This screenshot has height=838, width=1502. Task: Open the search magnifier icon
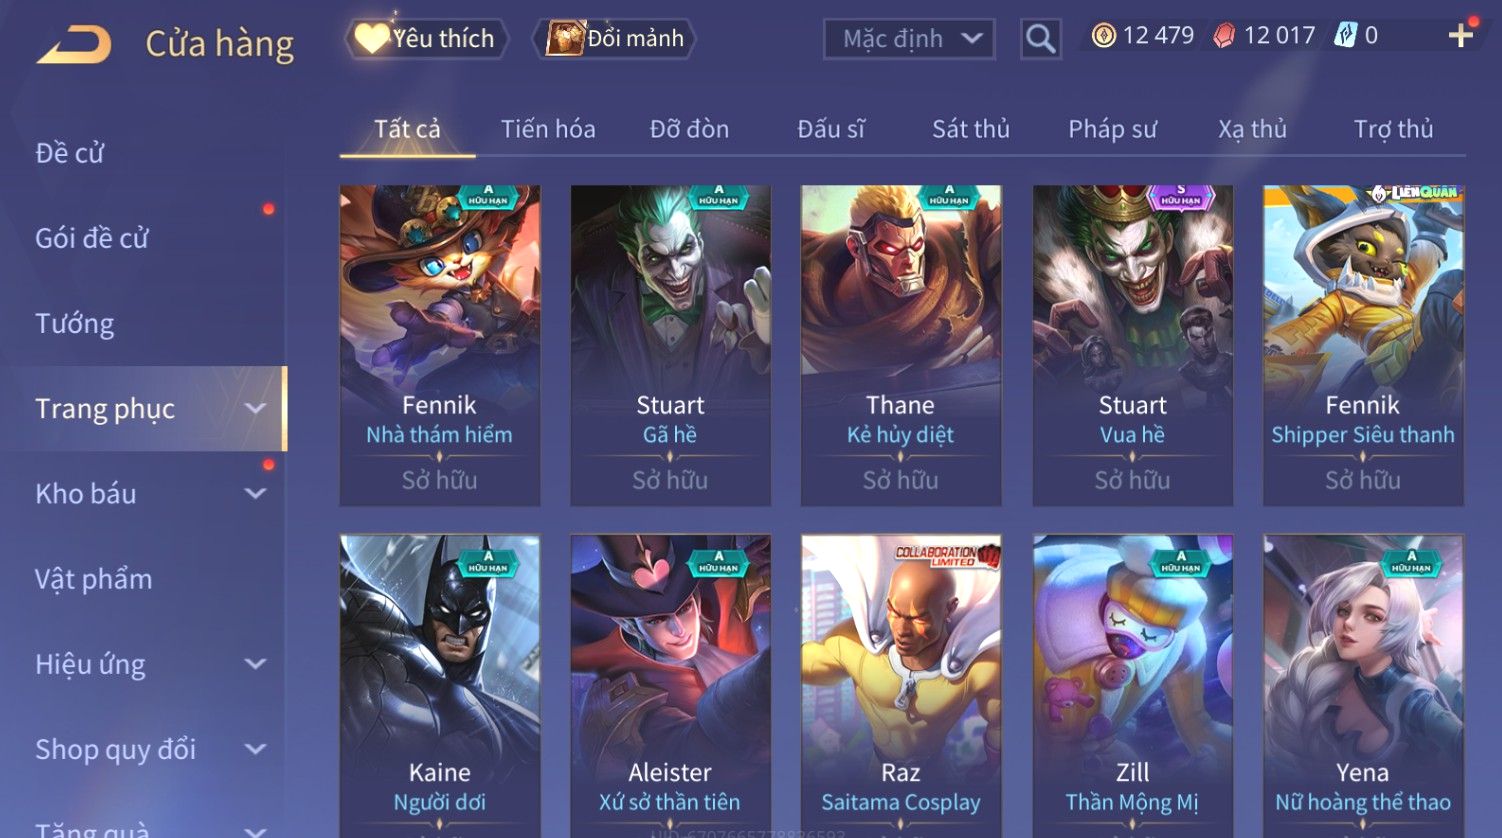[x=1040, y=39]
